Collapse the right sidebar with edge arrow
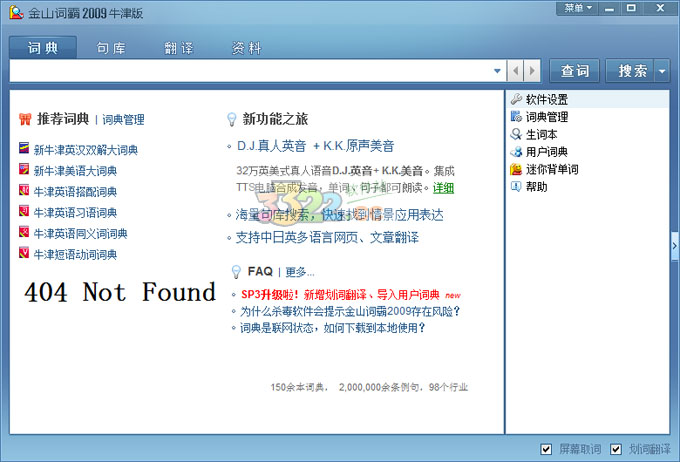 pos(674,246)
